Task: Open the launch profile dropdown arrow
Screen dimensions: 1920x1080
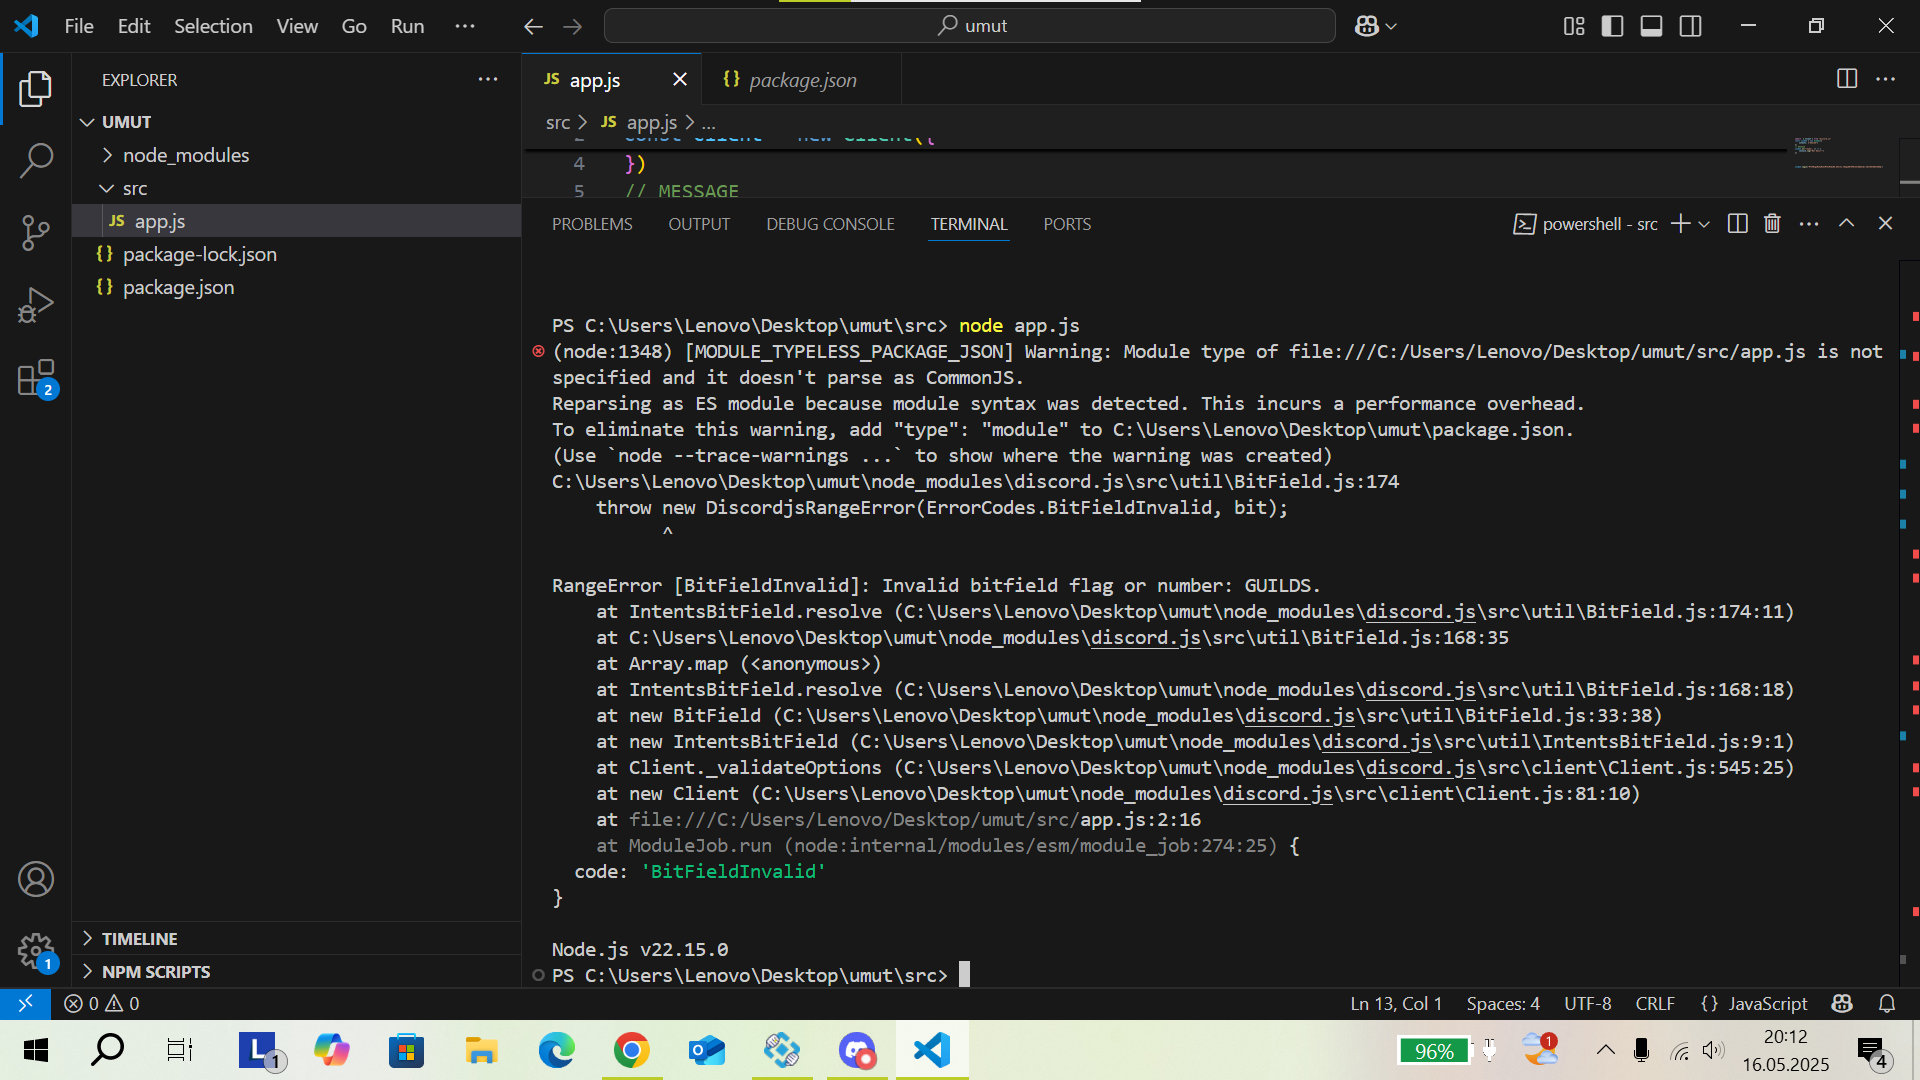Action: point(1704,224)
